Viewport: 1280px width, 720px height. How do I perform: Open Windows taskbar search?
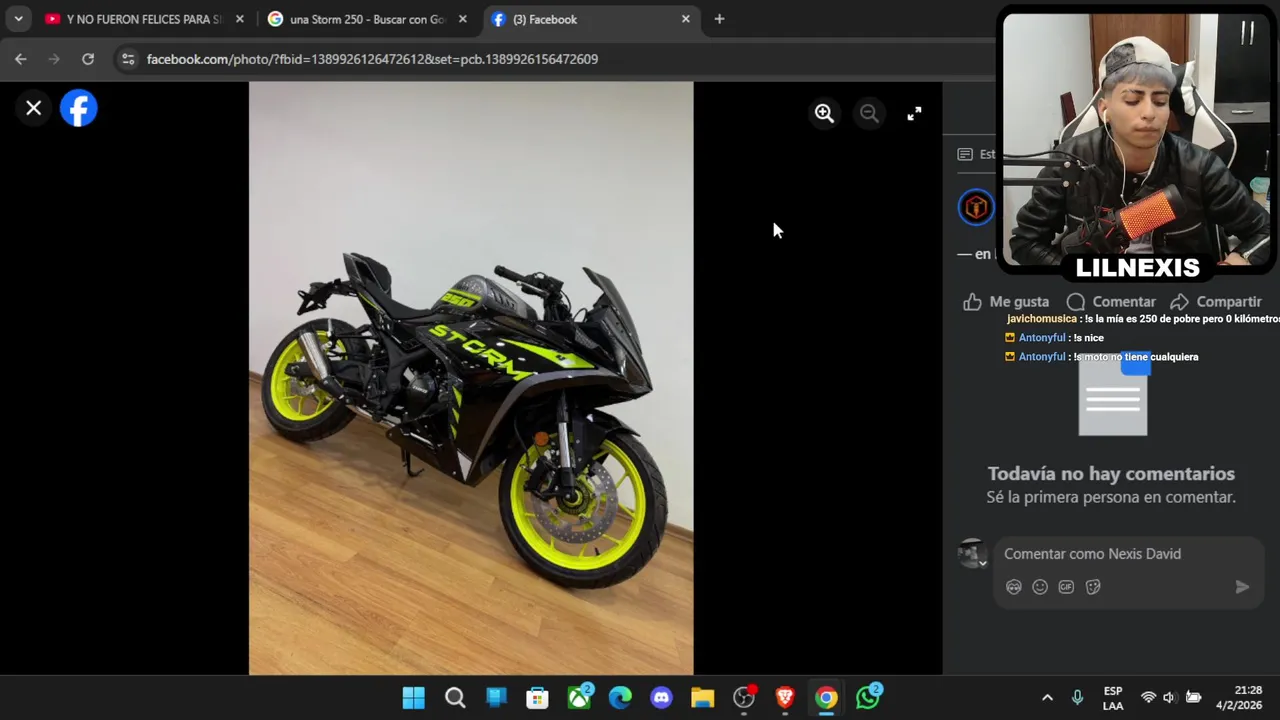(x=455, y=698)
